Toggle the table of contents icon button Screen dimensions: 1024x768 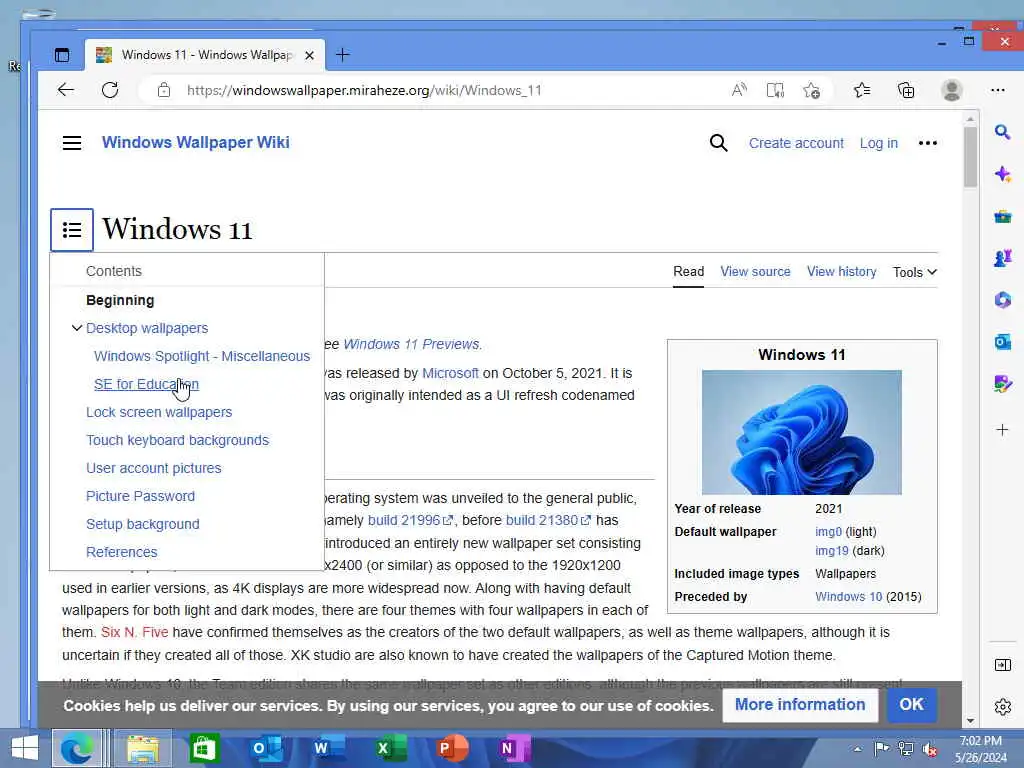72,230
